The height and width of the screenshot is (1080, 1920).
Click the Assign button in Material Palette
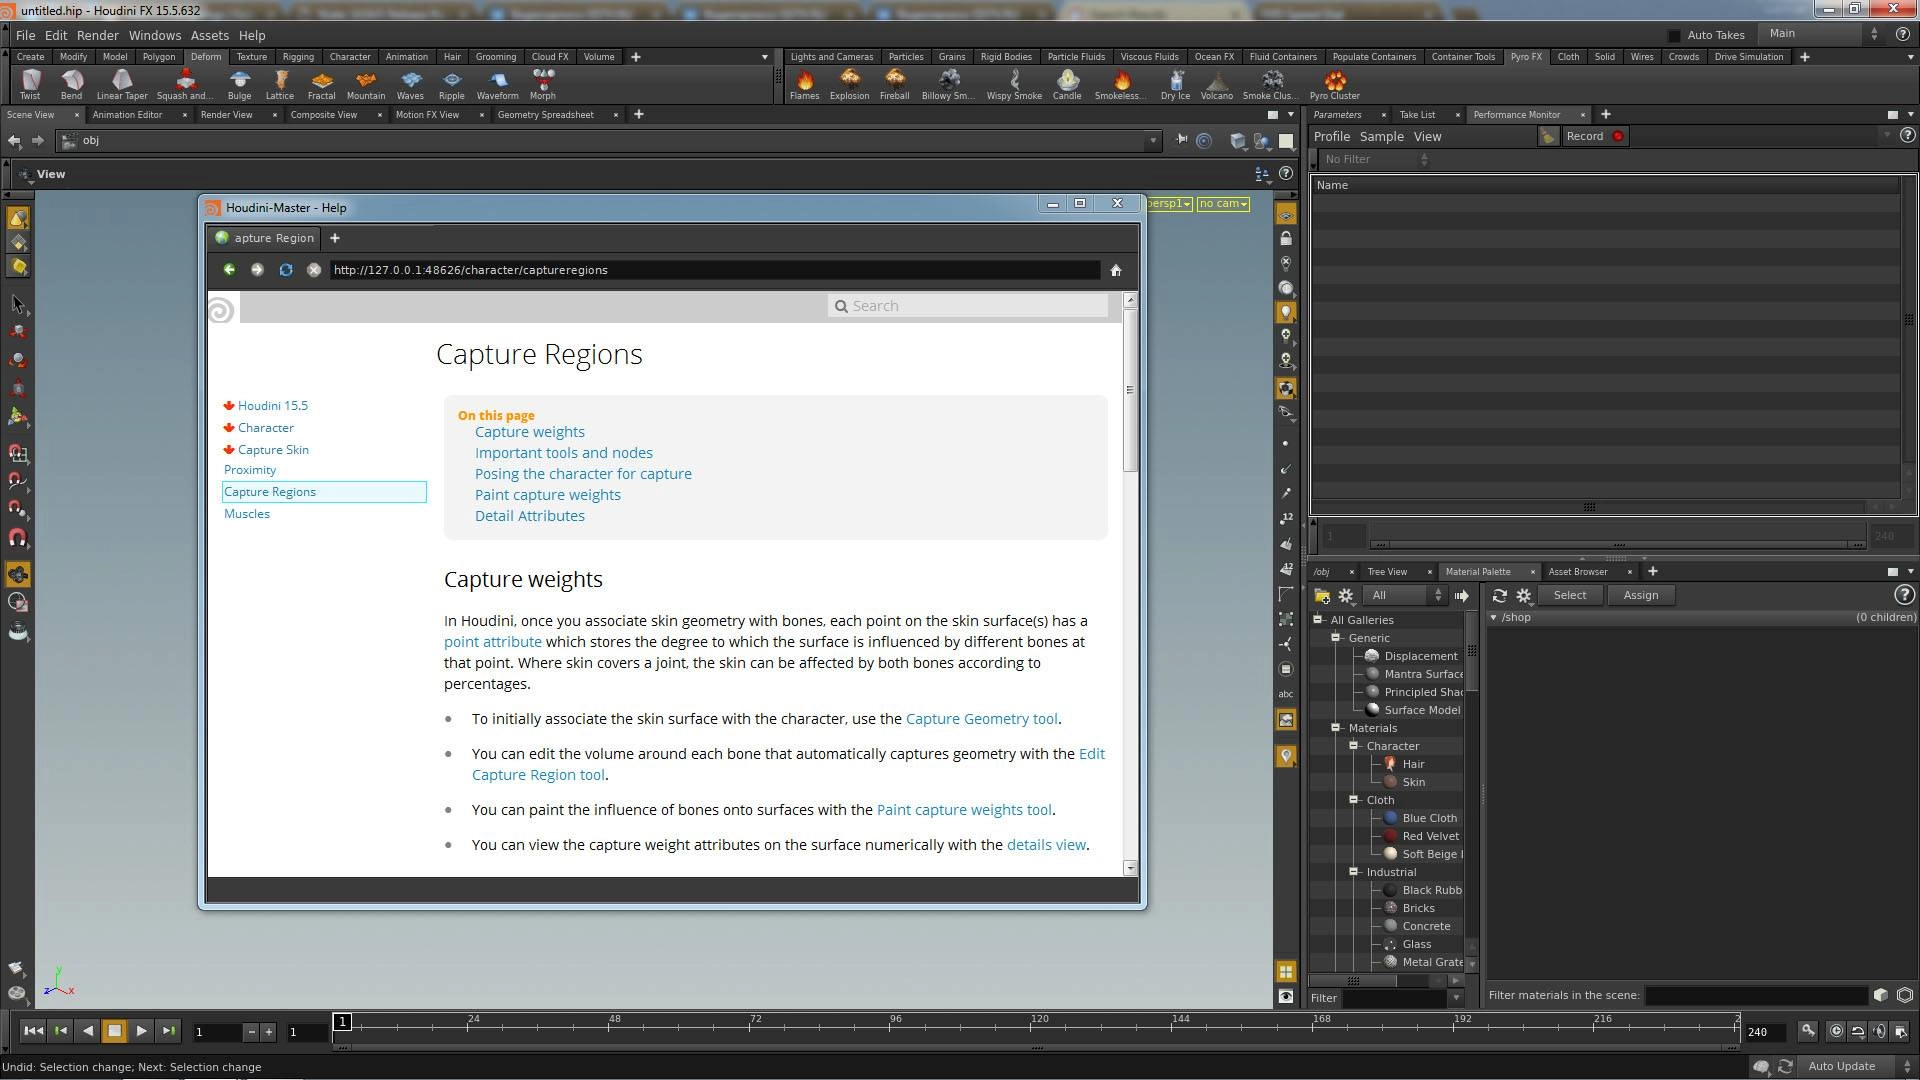1641,595
